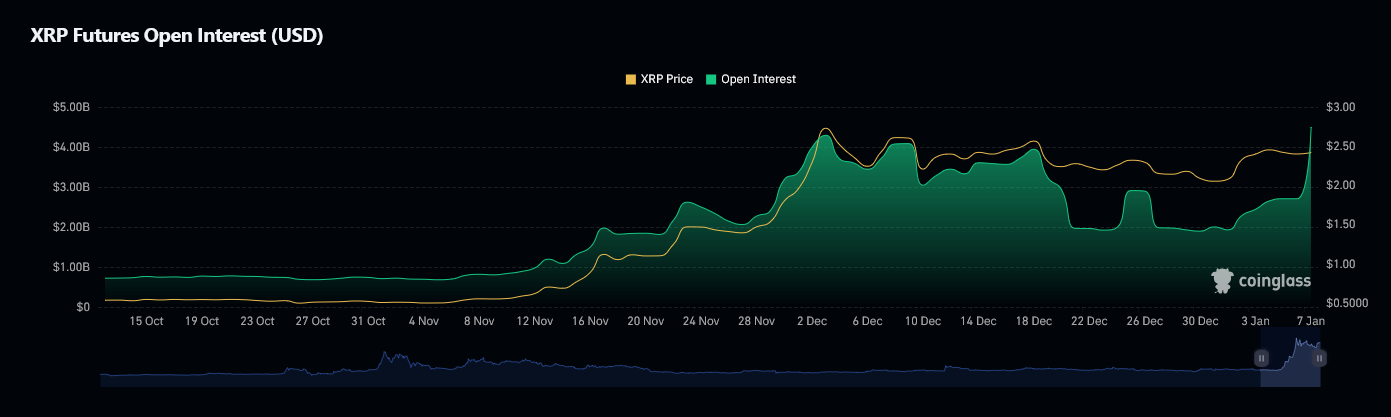Toggle the Open Interest legend entry

tap(751, 79)
